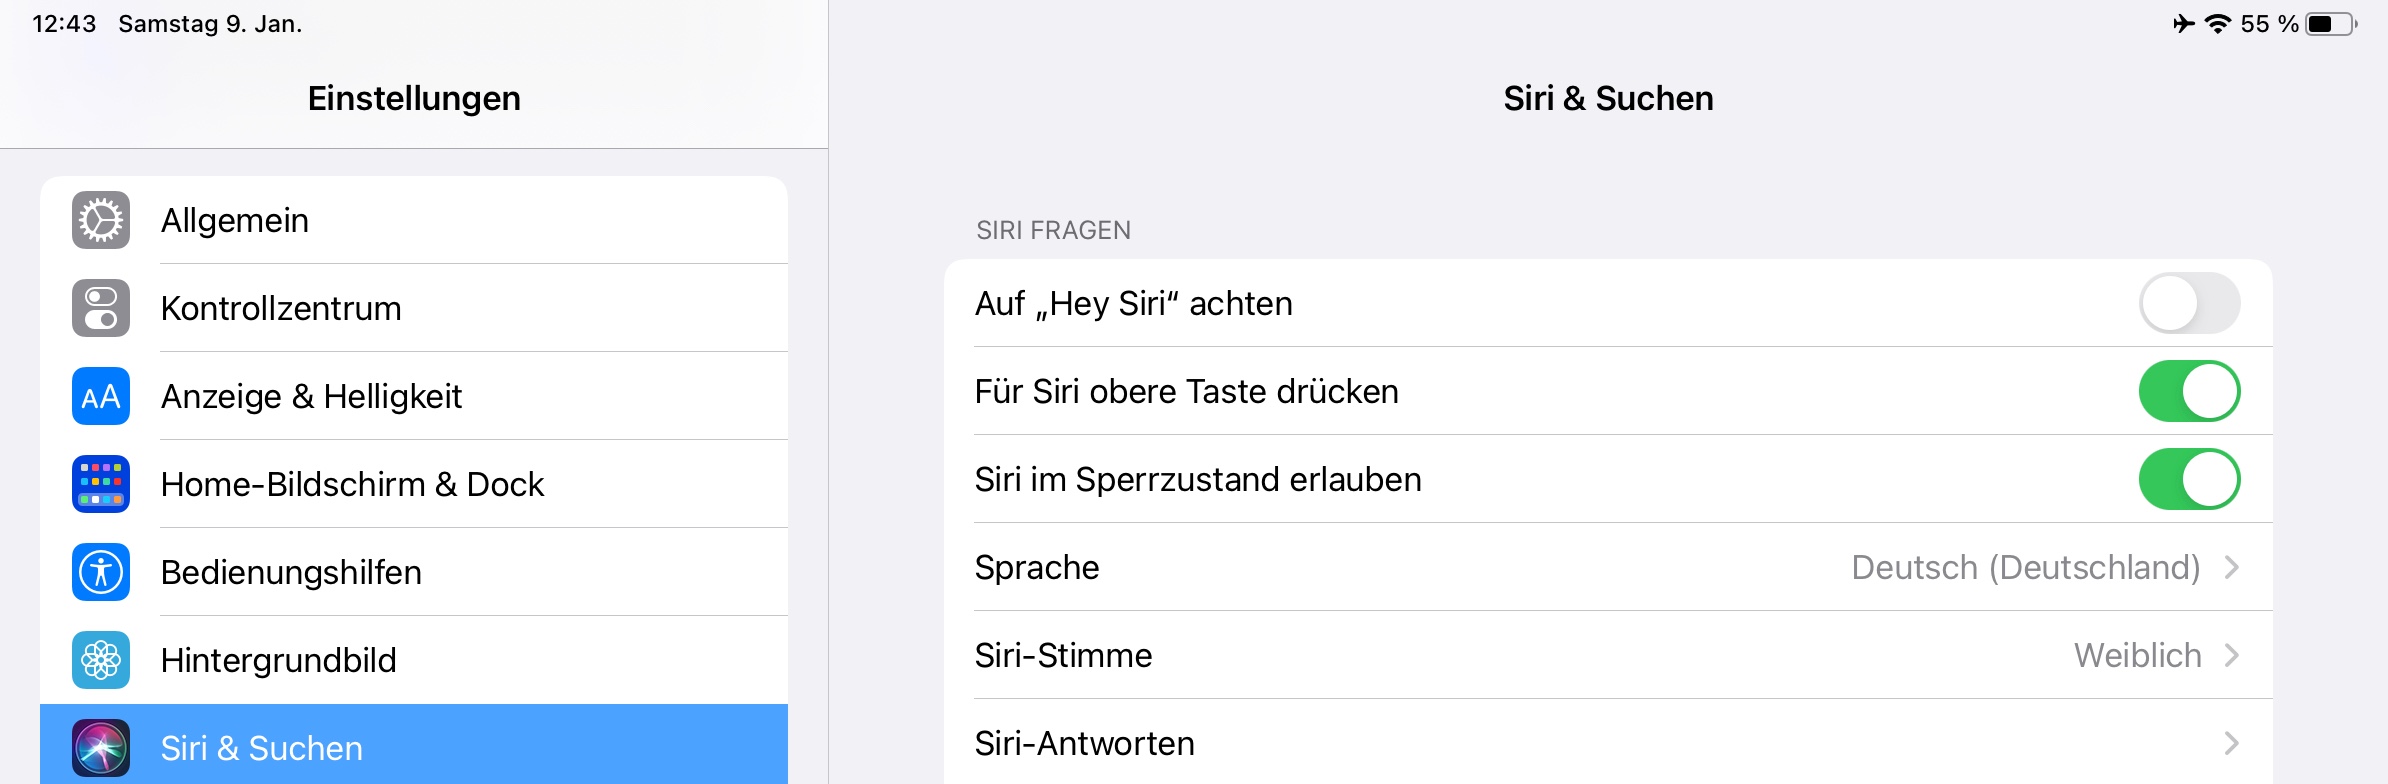The height and width of the screenshot is (784, 2388).
Task: Open Hintergrundbild settings in sidebar
Action: pyautogui.click(x=278, y=660)
